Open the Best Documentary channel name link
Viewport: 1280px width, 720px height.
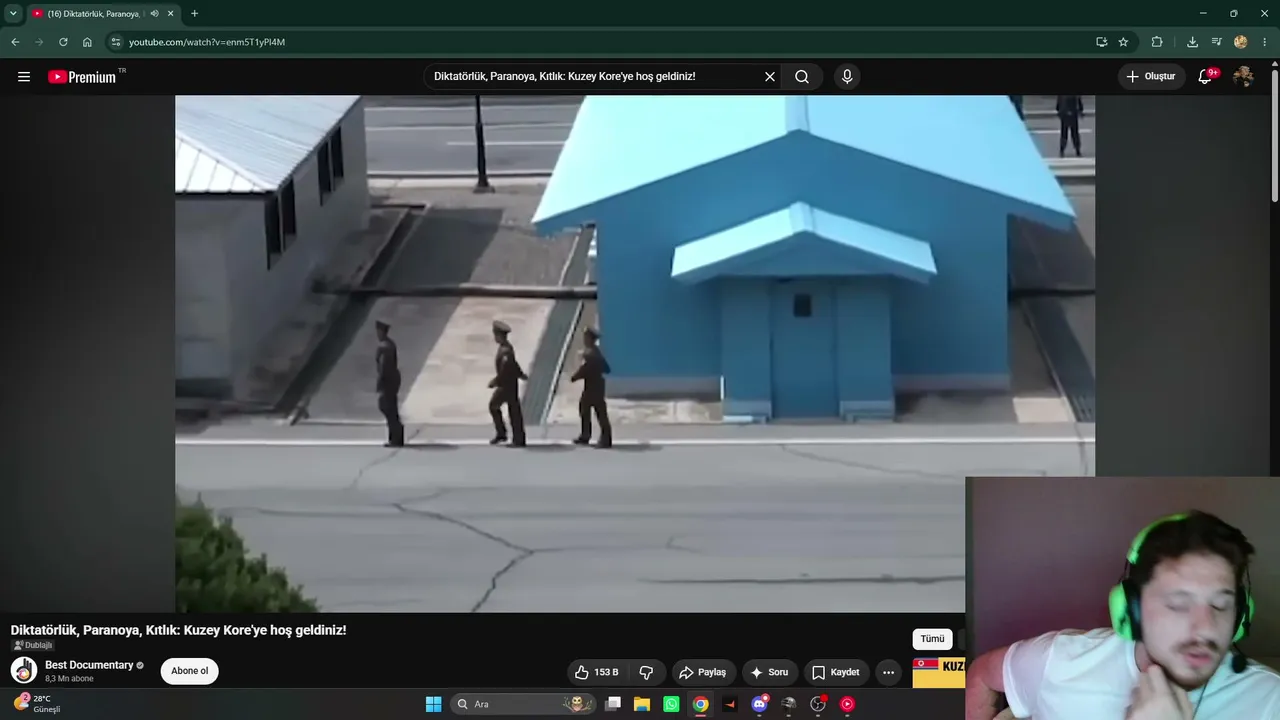point(89,665)
